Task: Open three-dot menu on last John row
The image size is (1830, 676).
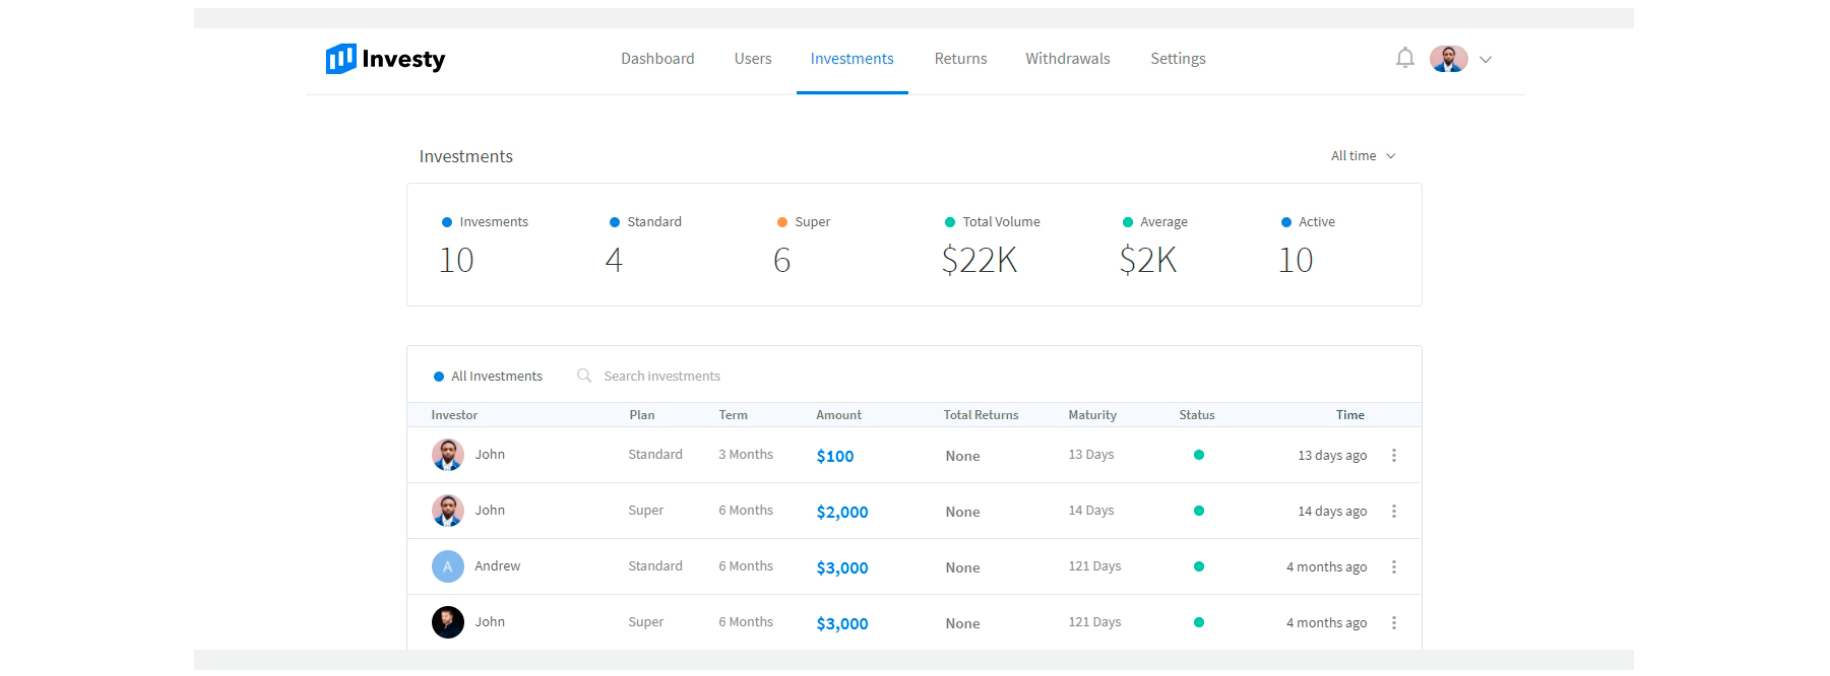Action: click(1394, 623)
